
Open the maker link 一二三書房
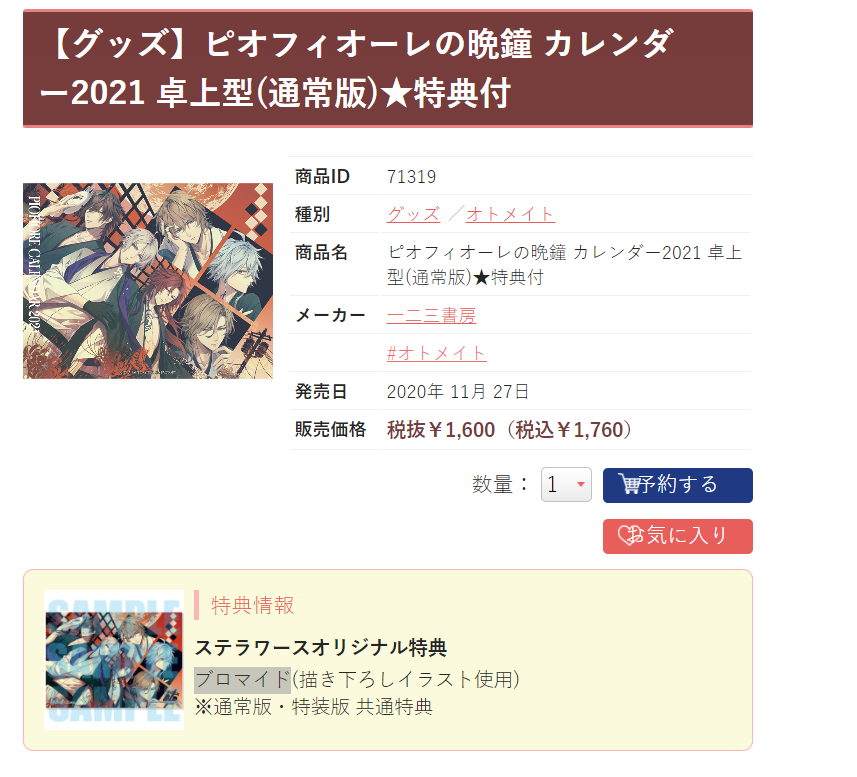(431, 315)
